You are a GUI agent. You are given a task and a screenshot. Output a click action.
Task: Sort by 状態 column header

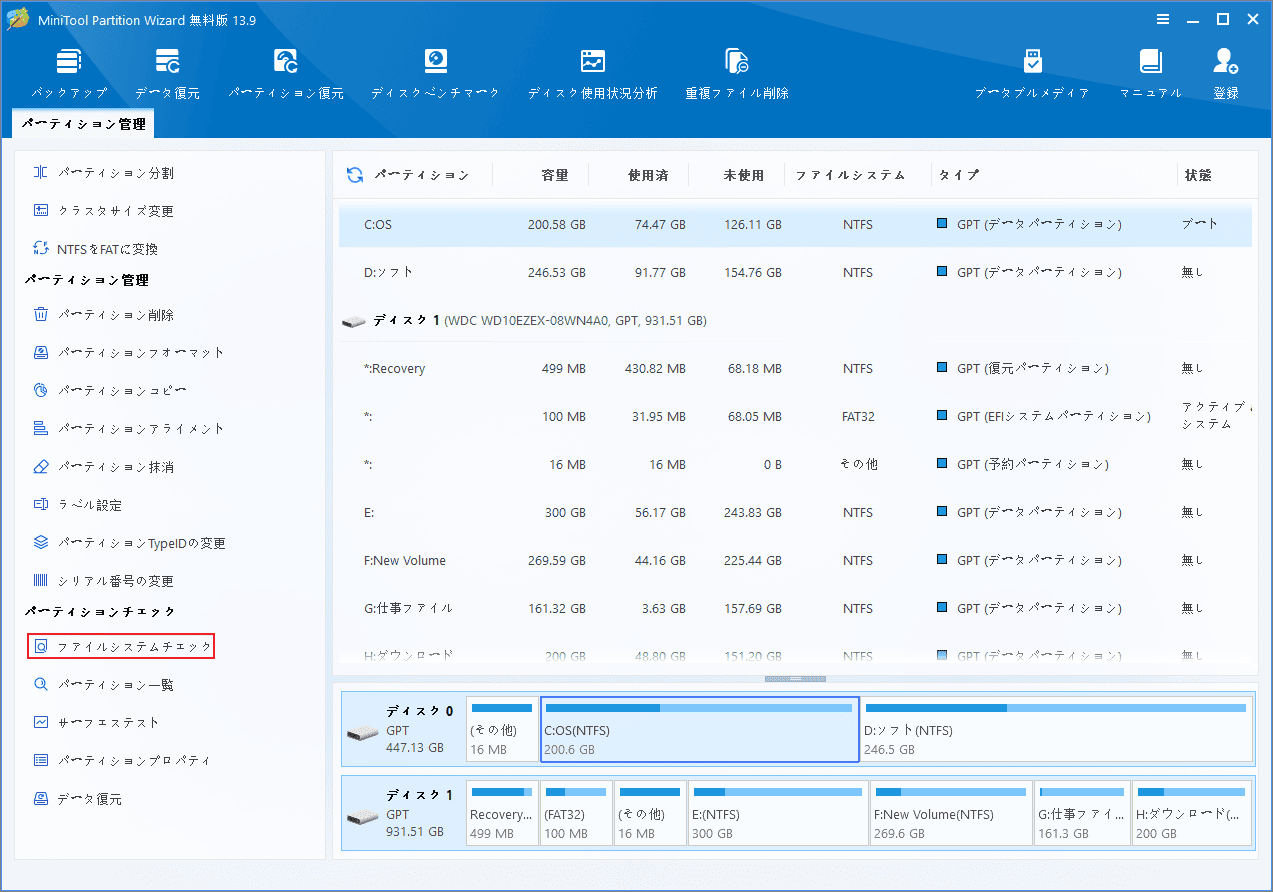[1198, 175]
